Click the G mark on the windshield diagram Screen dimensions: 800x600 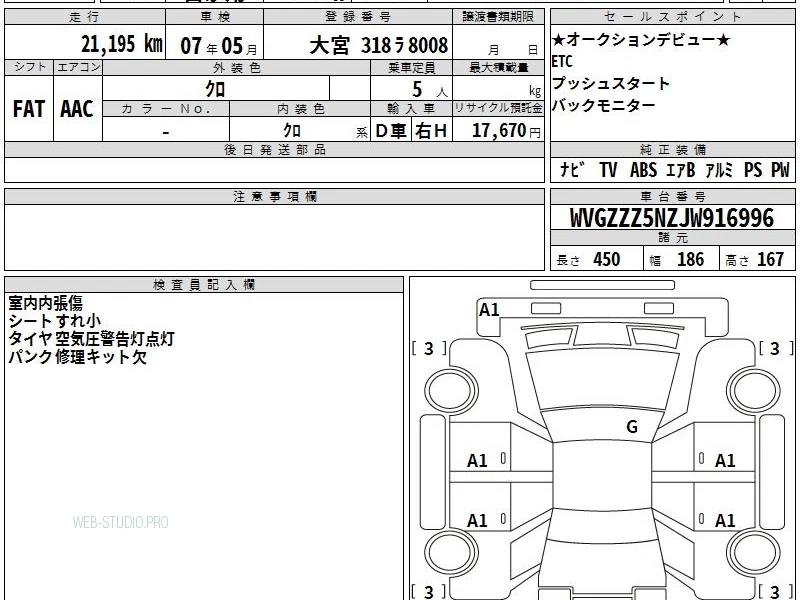point(632,427)
